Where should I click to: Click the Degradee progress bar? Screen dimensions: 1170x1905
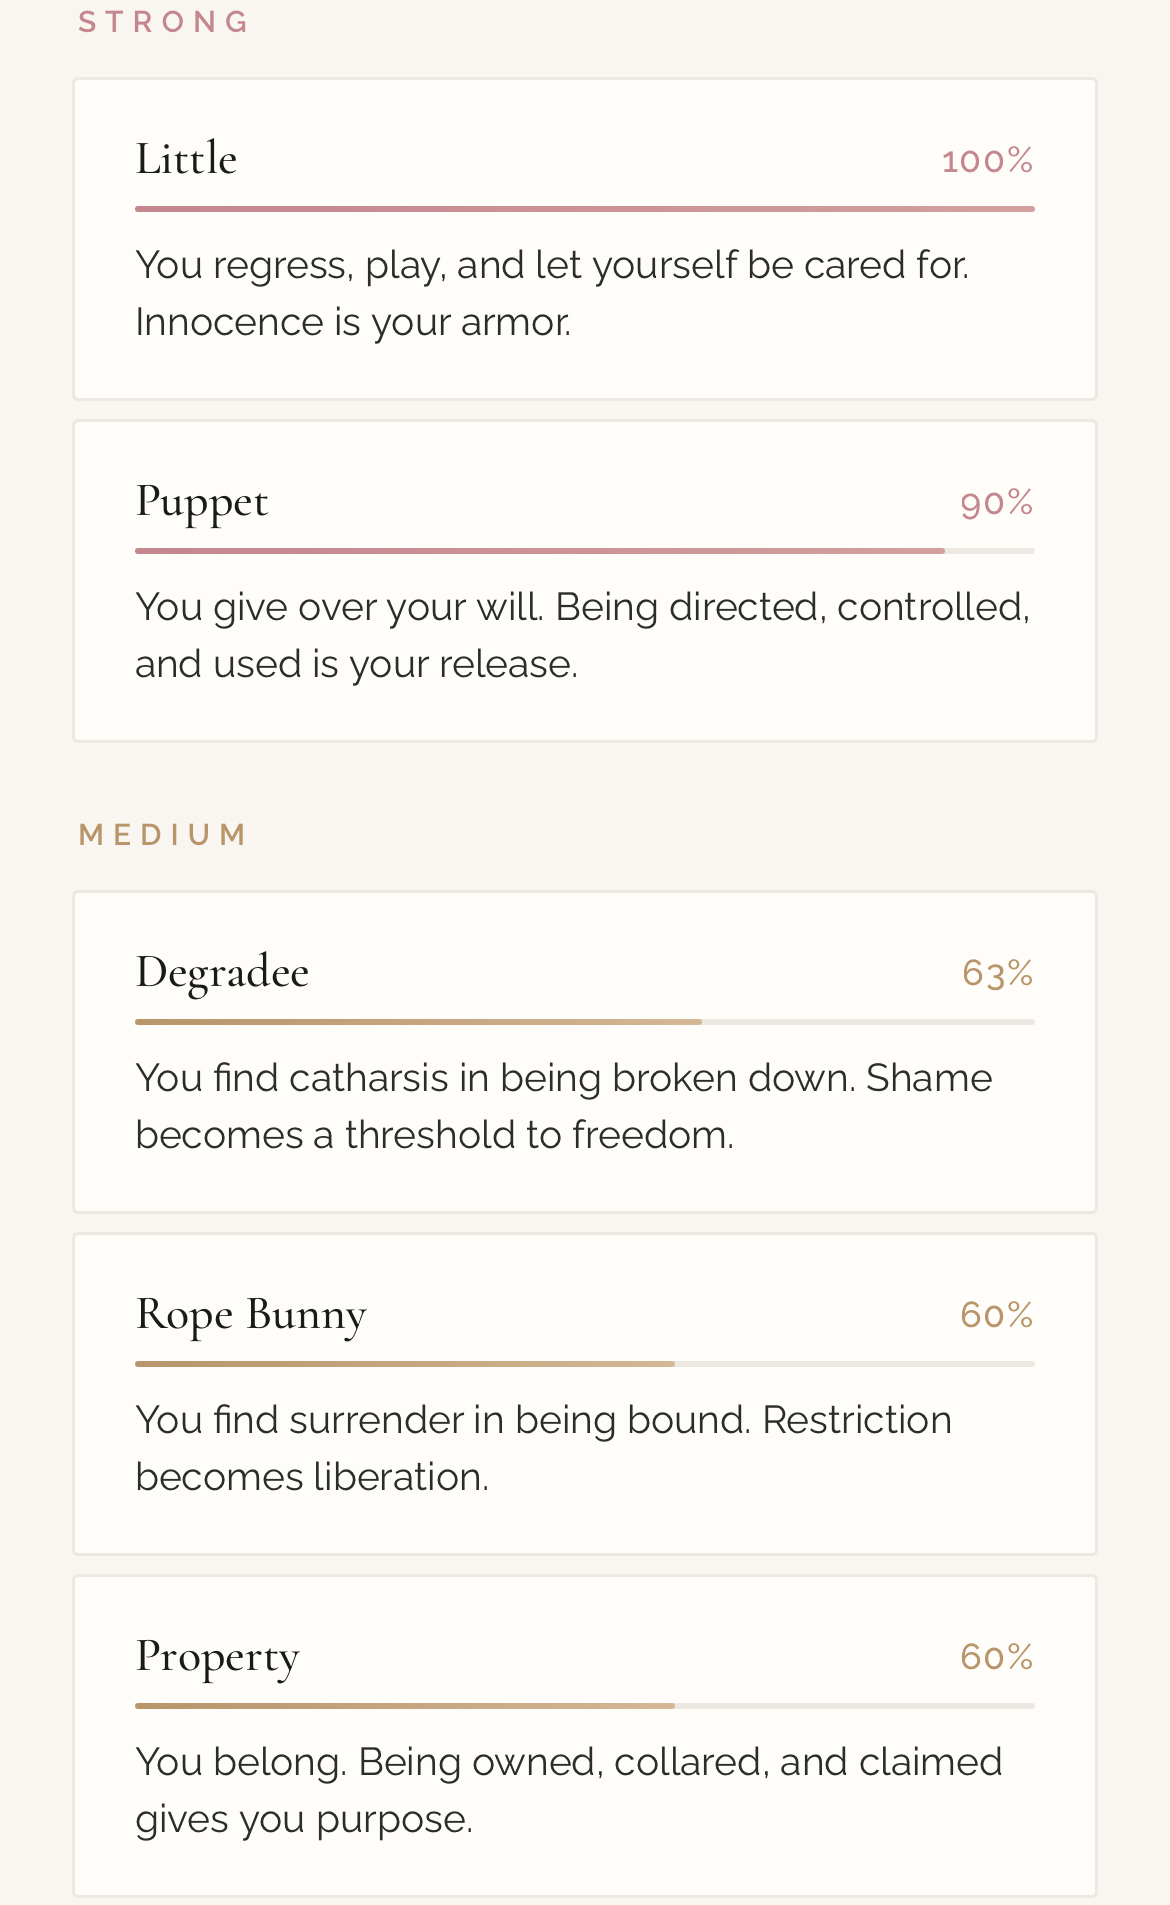point(584,1022)
